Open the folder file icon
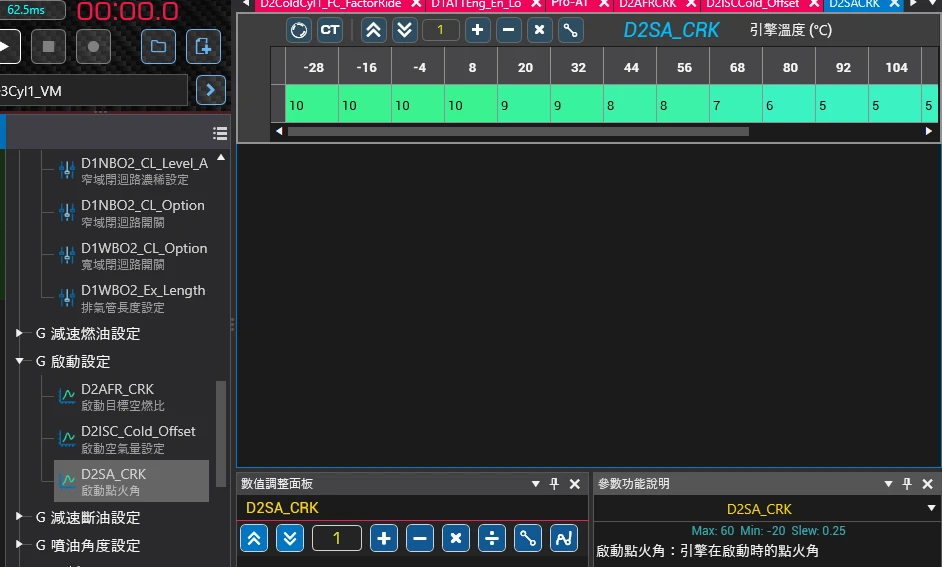The image size is (942, 567). pos(158,46)
